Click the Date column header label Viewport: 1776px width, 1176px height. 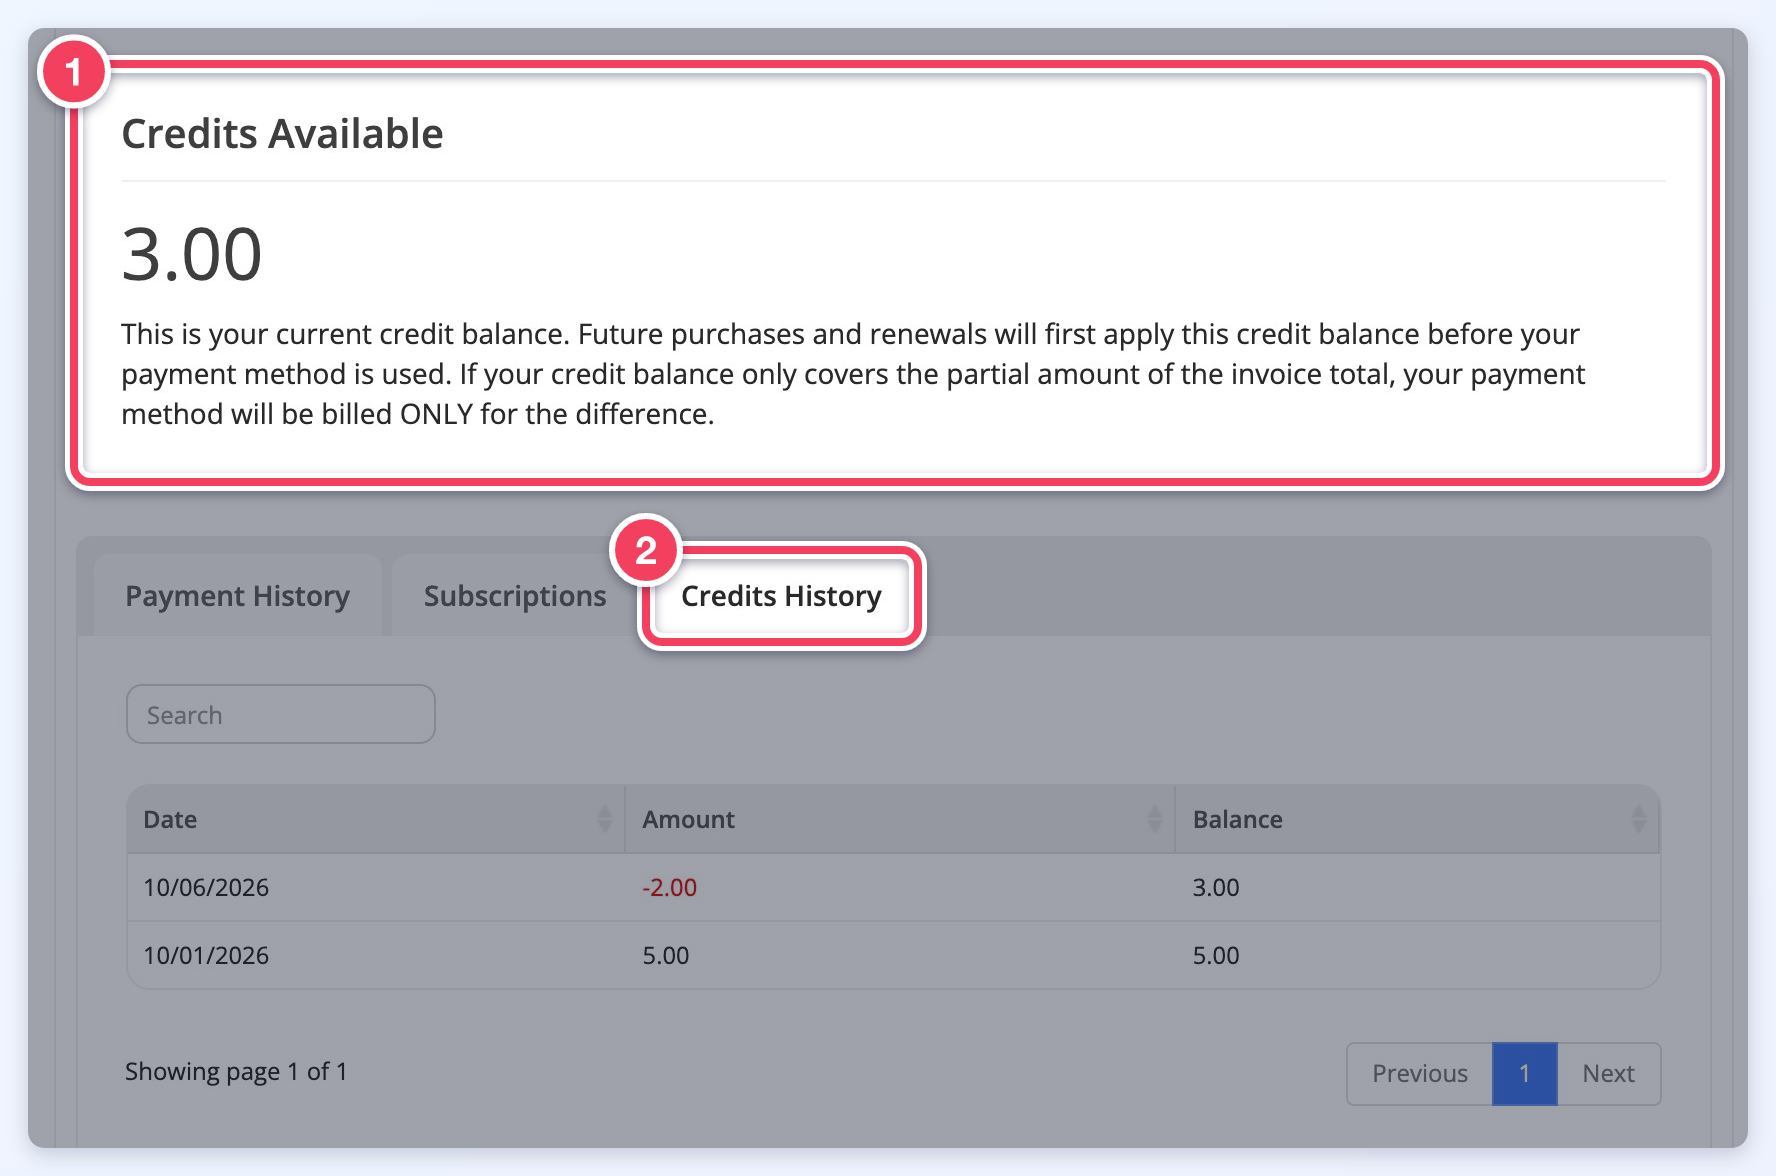click(170, 819)
